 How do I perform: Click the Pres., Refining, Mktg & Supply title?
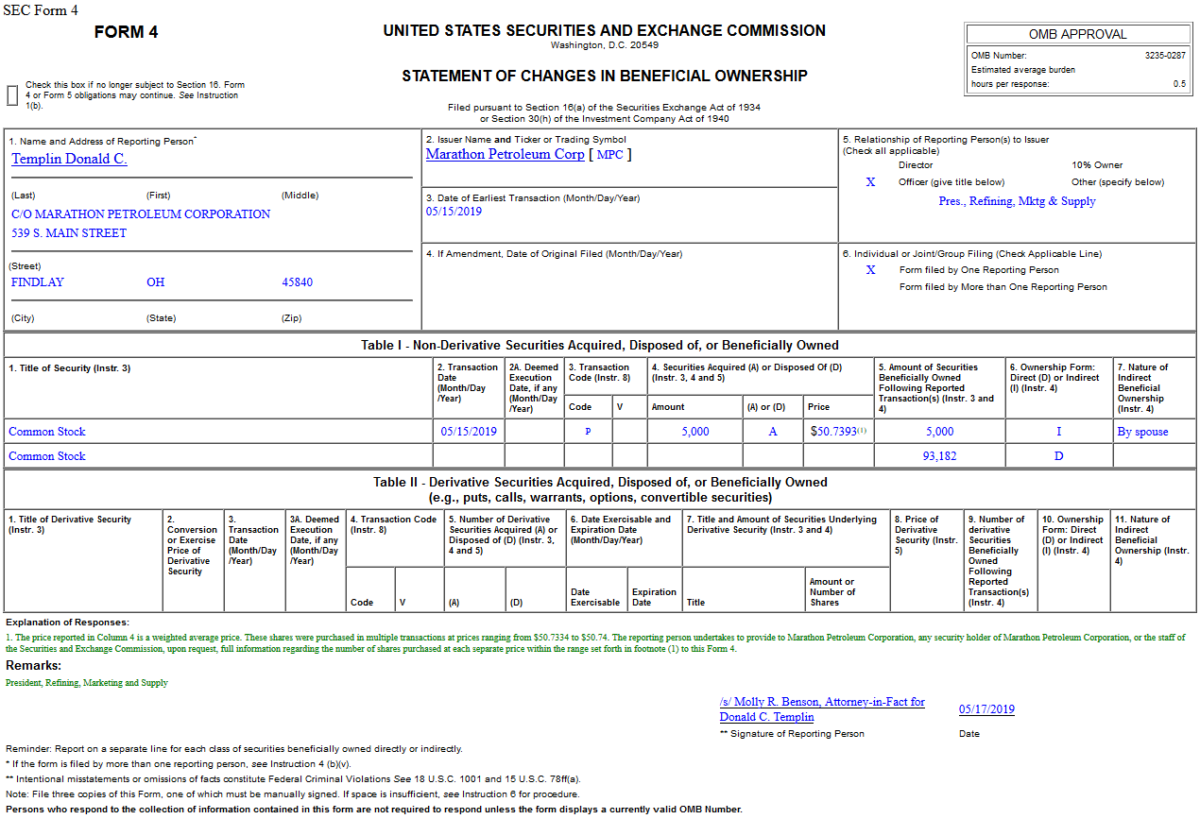(x=1017, y=201)
